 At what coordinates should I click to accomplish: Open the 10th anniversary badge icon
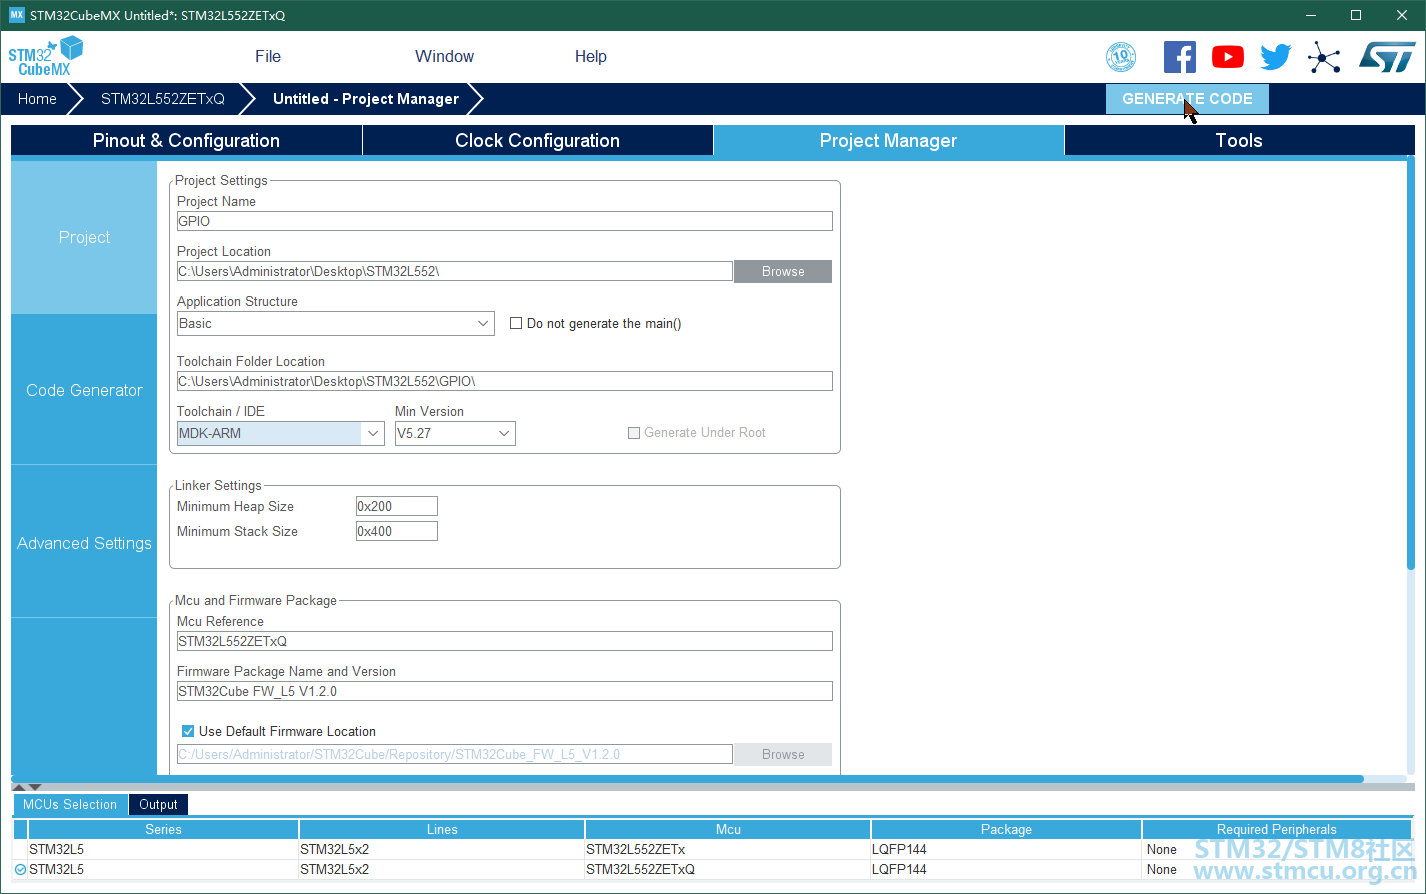[x=1121, y=57]
